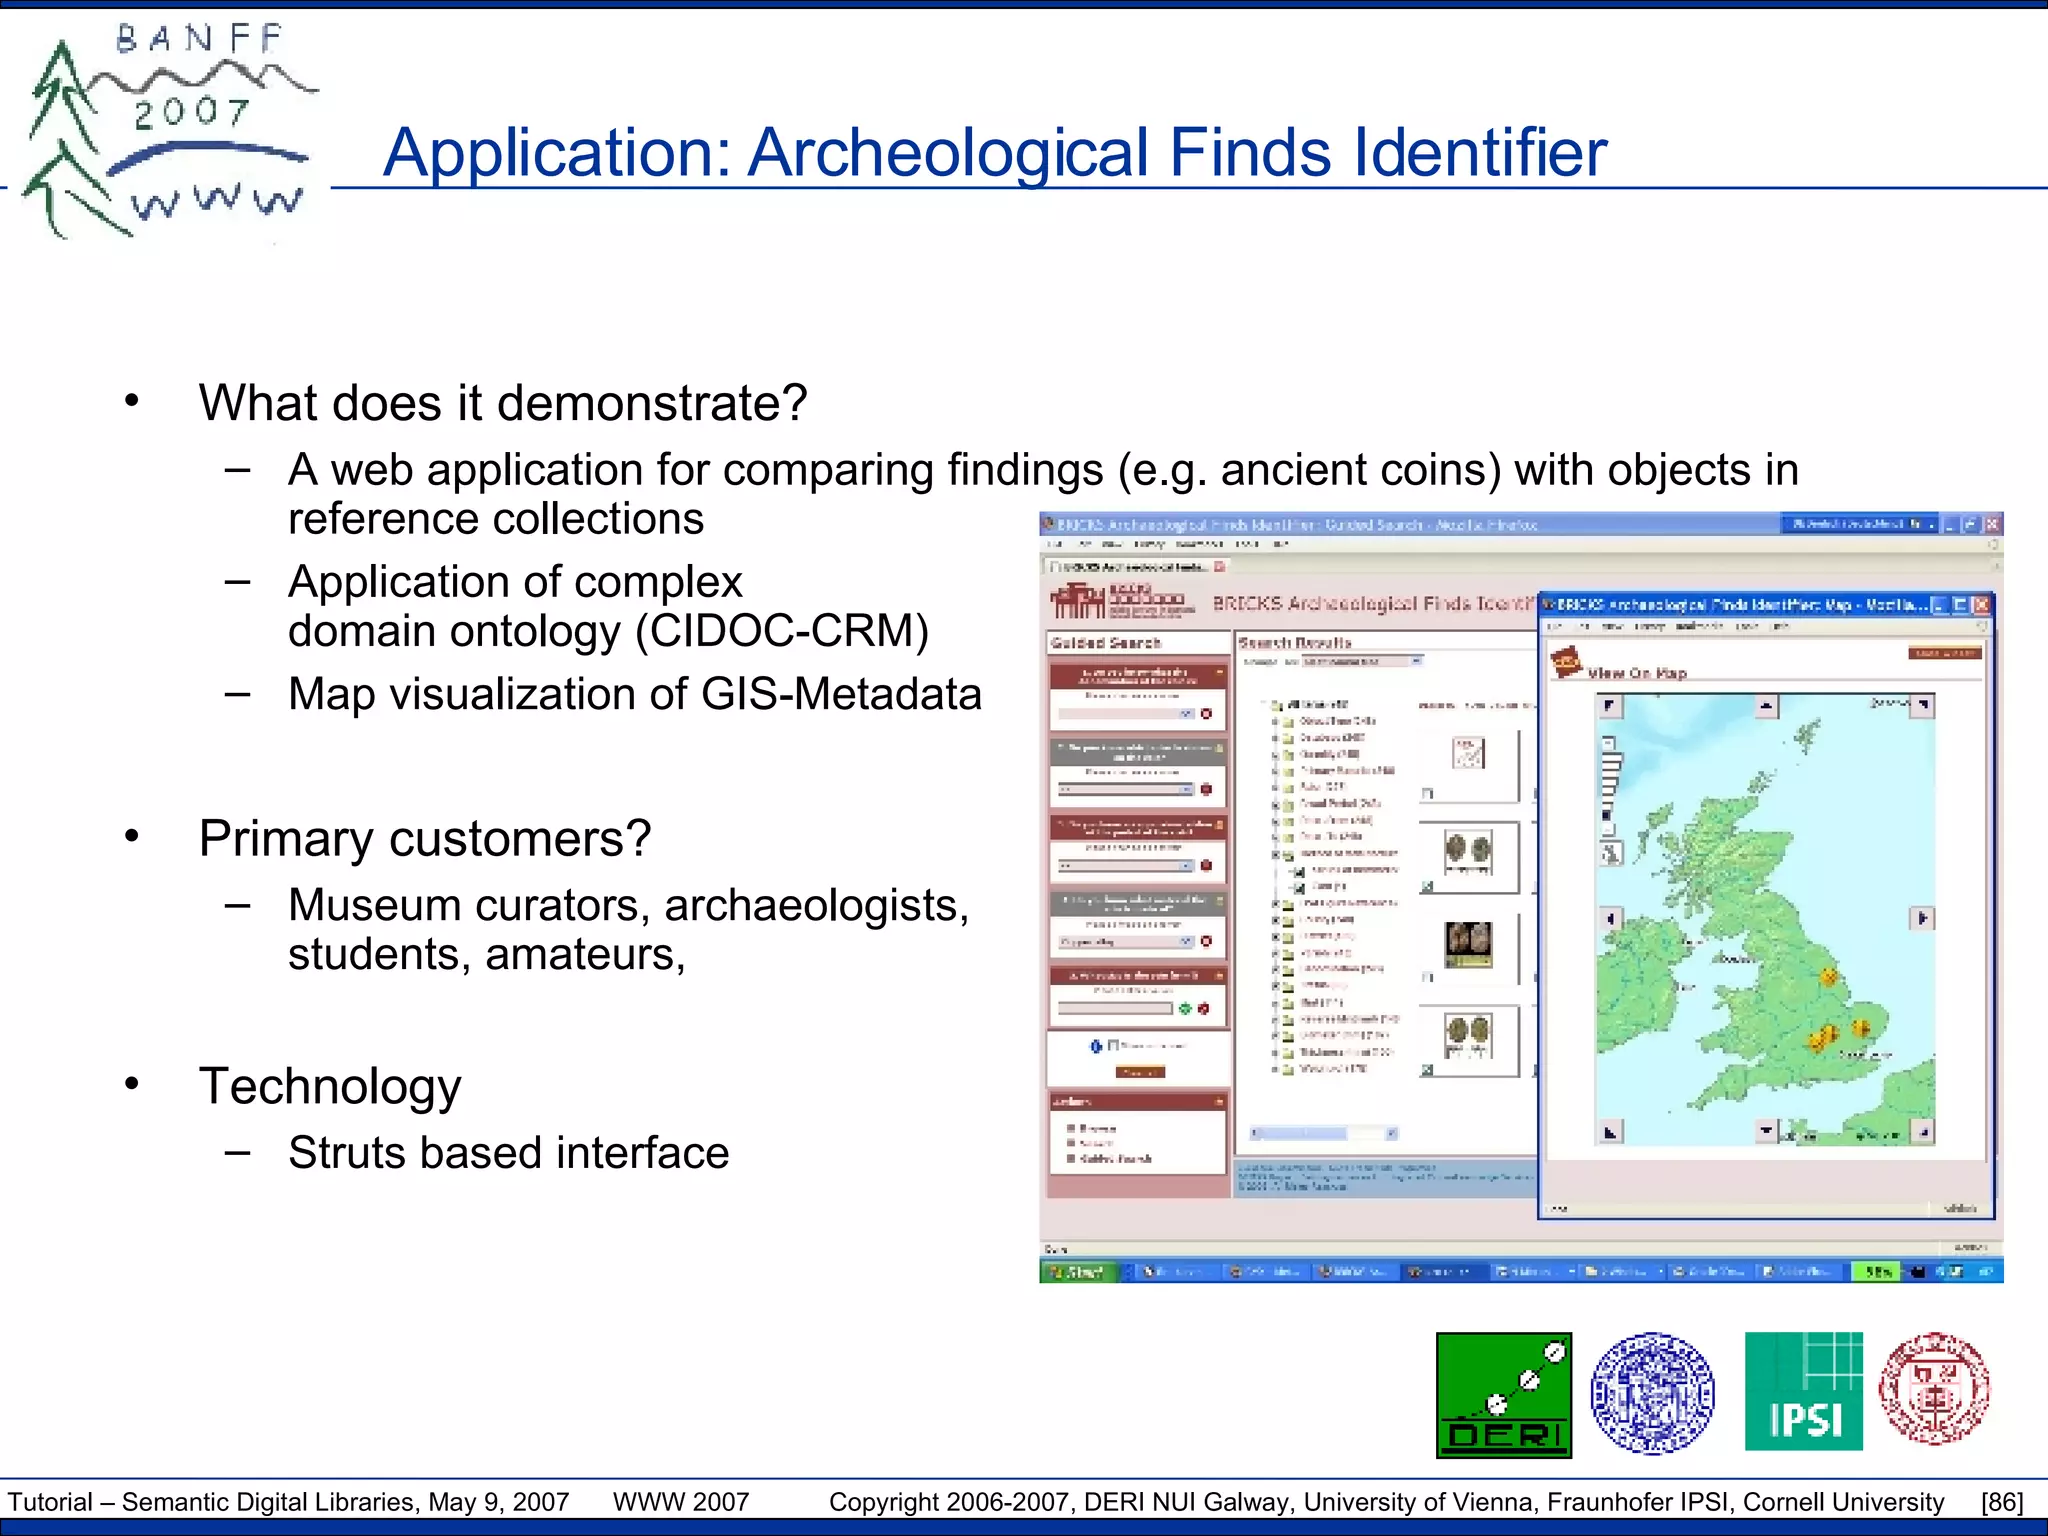The height and width of the screenshot is (1536, 2048).
Task: Click the DERI logo on the slide
Action: pos(1504,1395)
